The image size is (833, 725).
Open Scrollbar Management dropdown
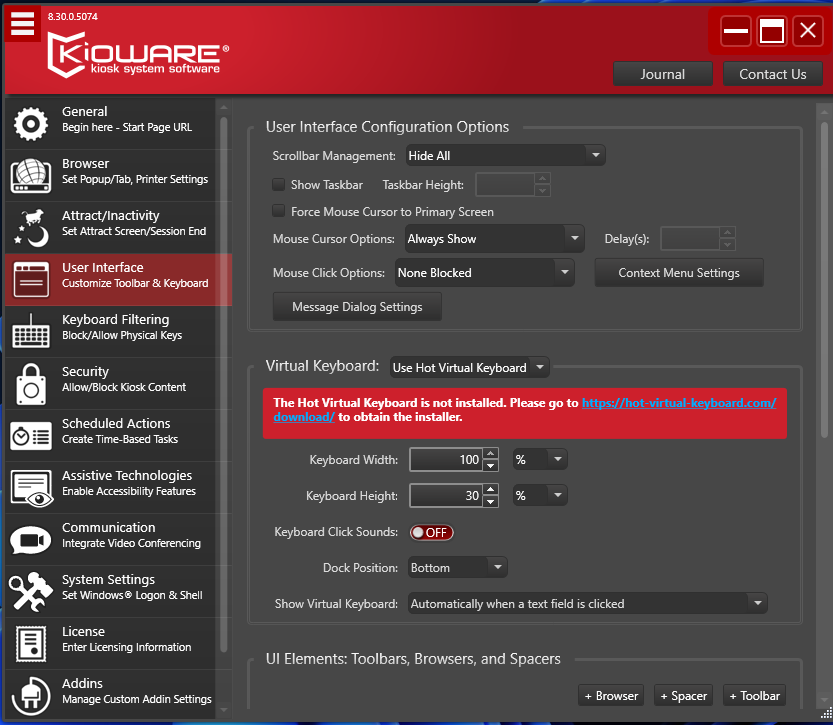coord(505,156)
